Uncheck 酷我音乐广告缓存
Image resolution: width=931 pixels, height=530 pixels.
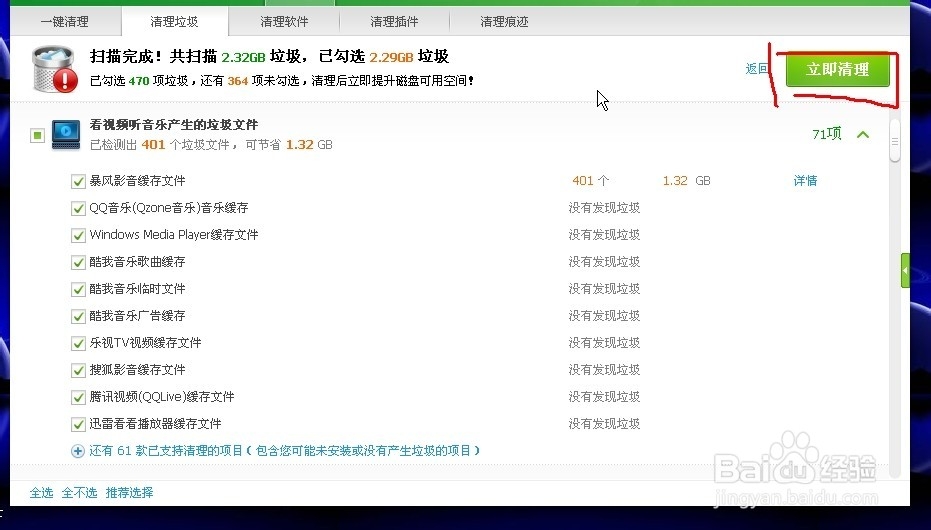click(x=78, y=316)
